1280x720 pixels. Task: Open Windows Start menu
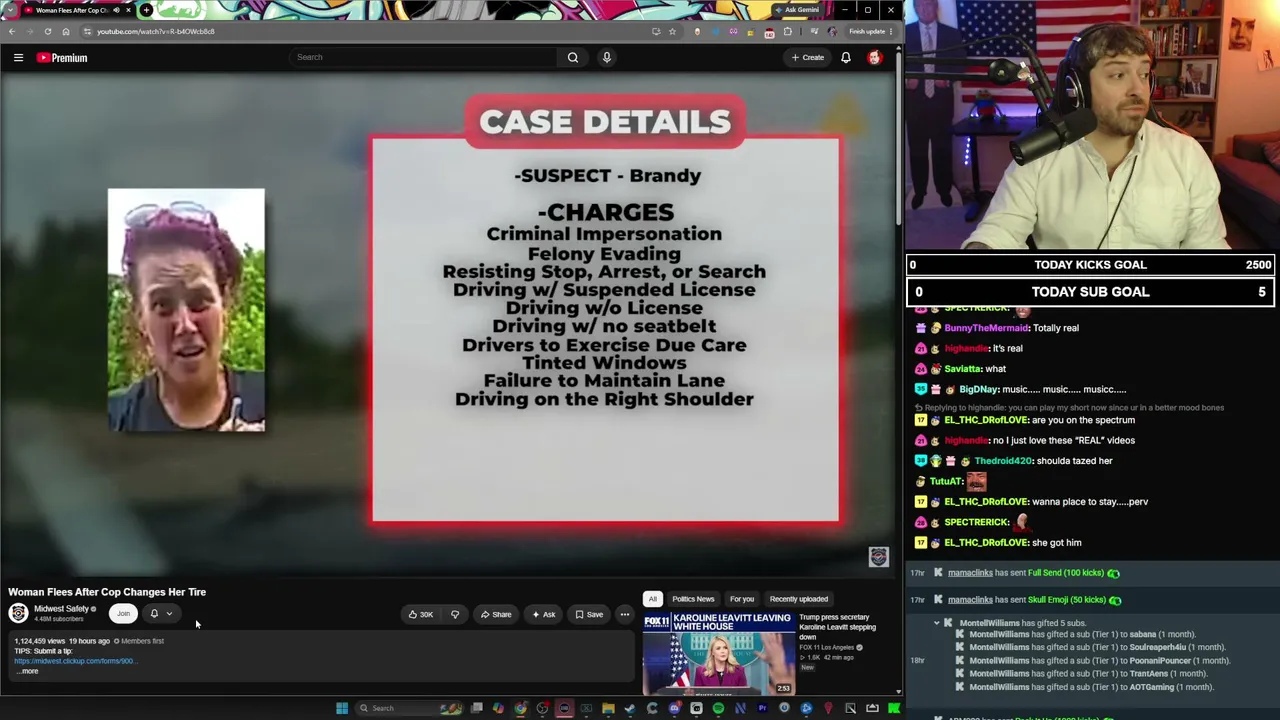point(342,708)
